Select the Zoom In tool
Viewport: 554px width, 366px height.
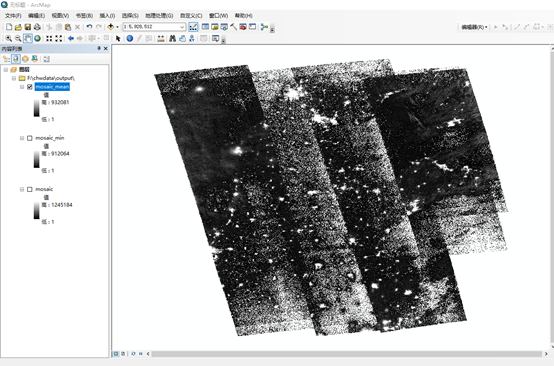(8, 38)
